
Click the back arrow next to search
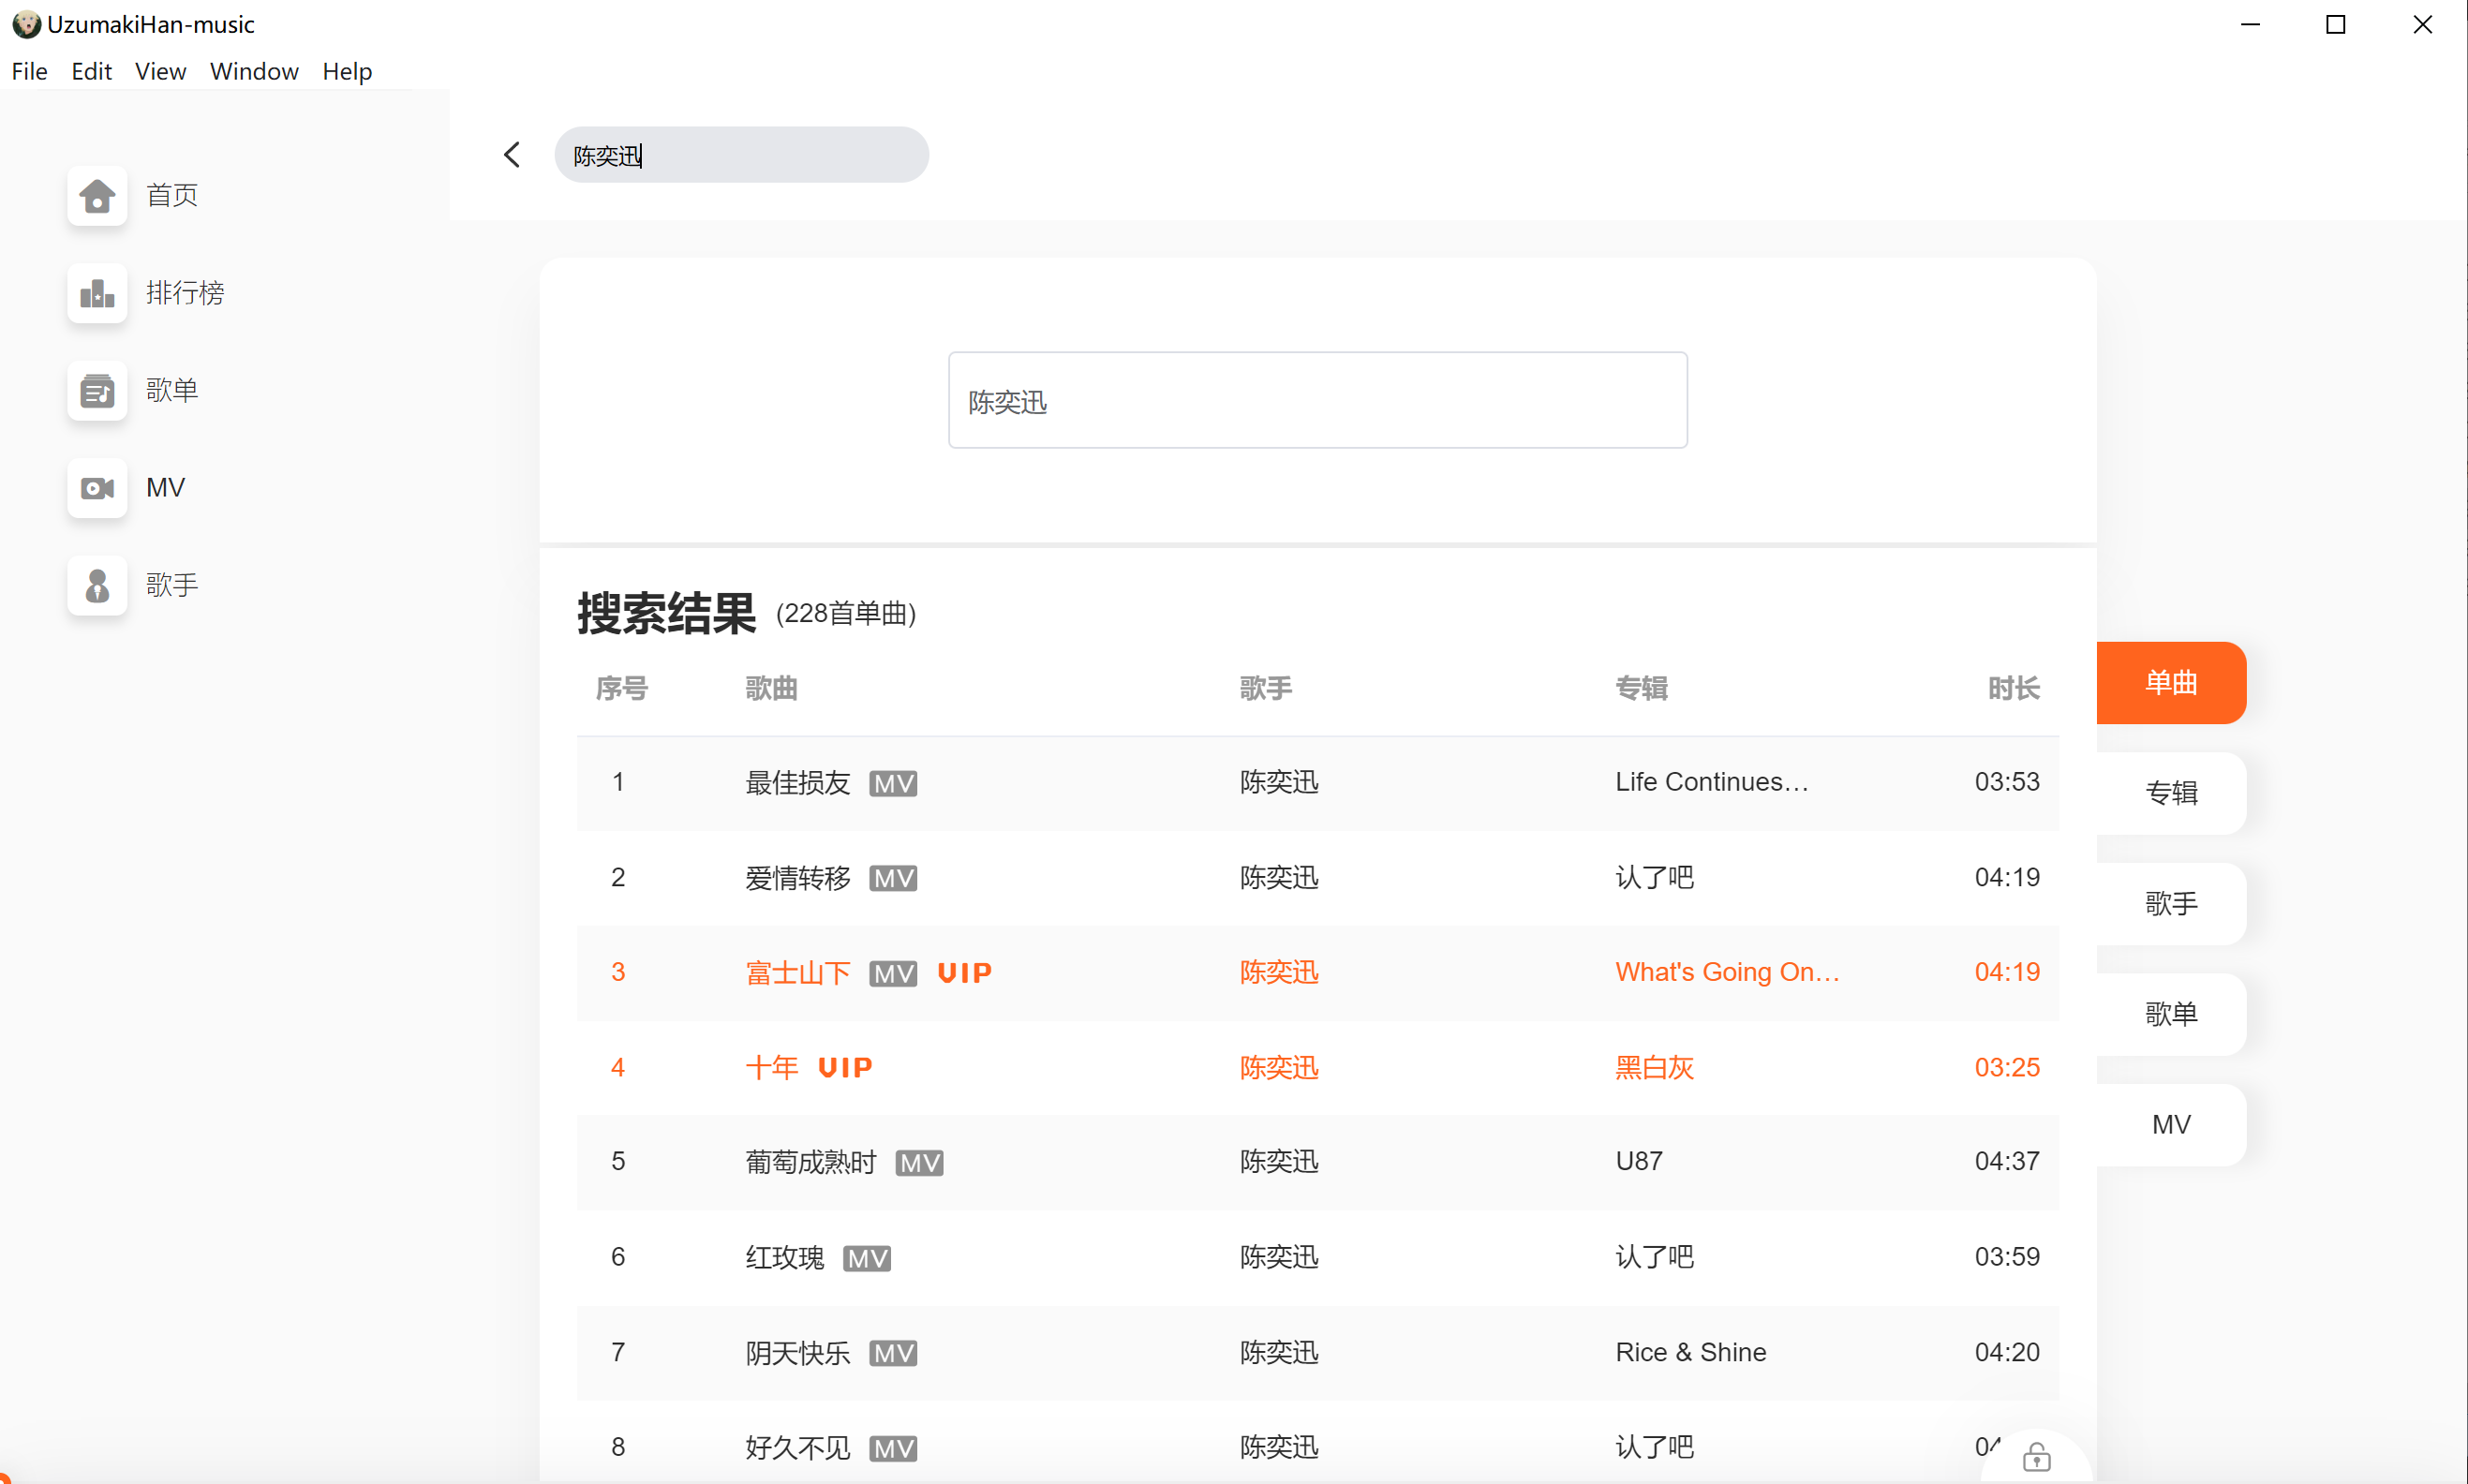(512, 155)
